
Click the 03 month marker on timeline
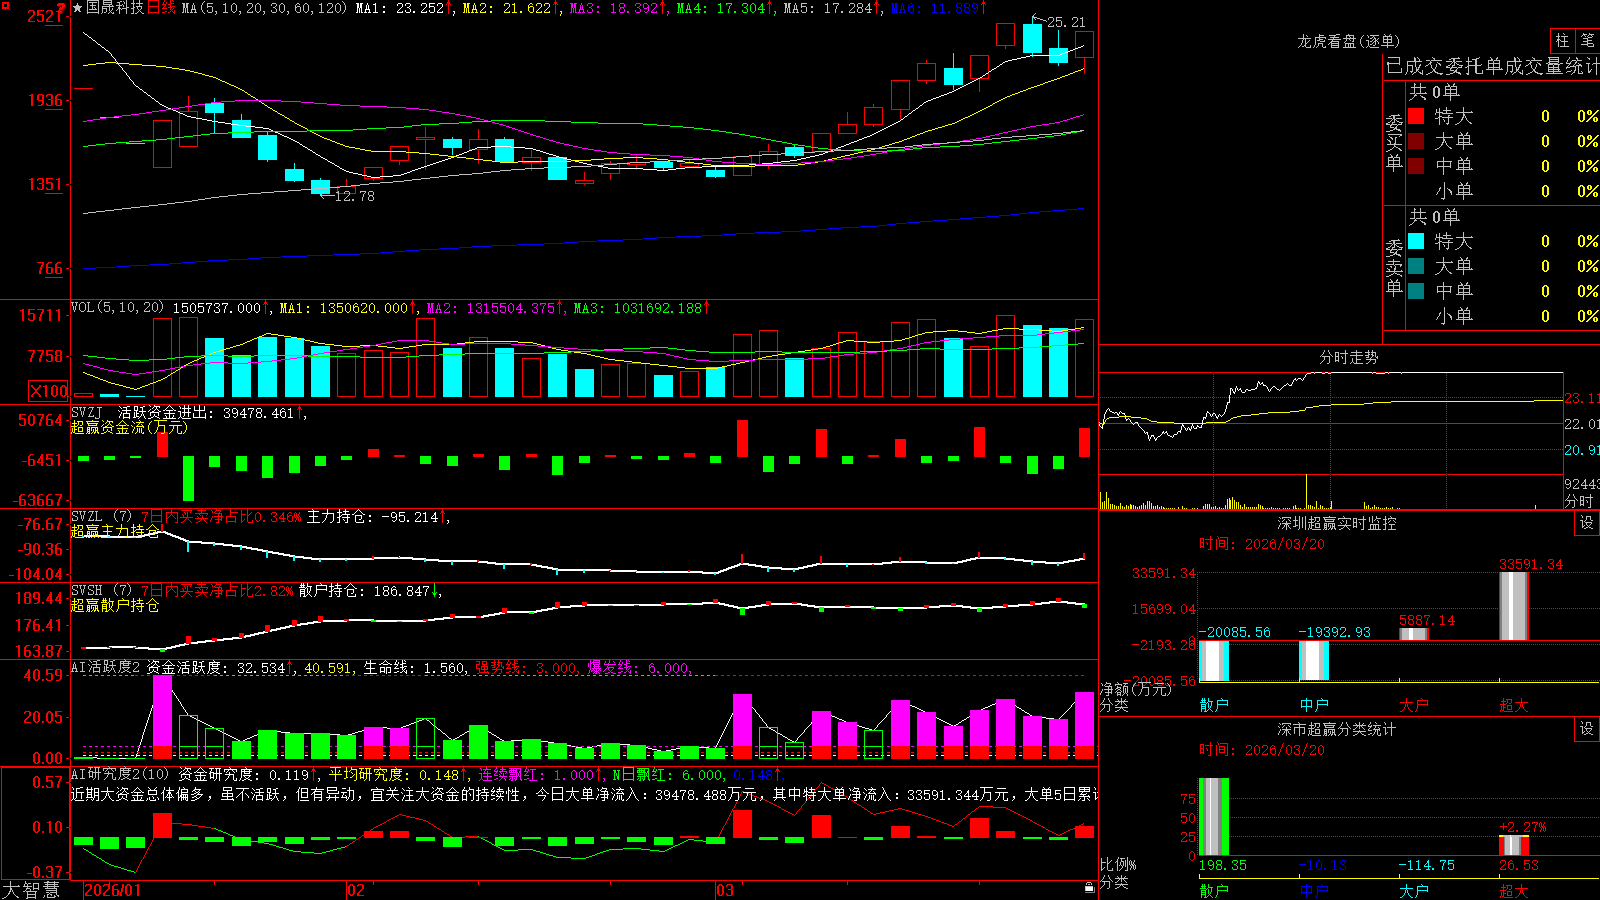pos(725,890)
